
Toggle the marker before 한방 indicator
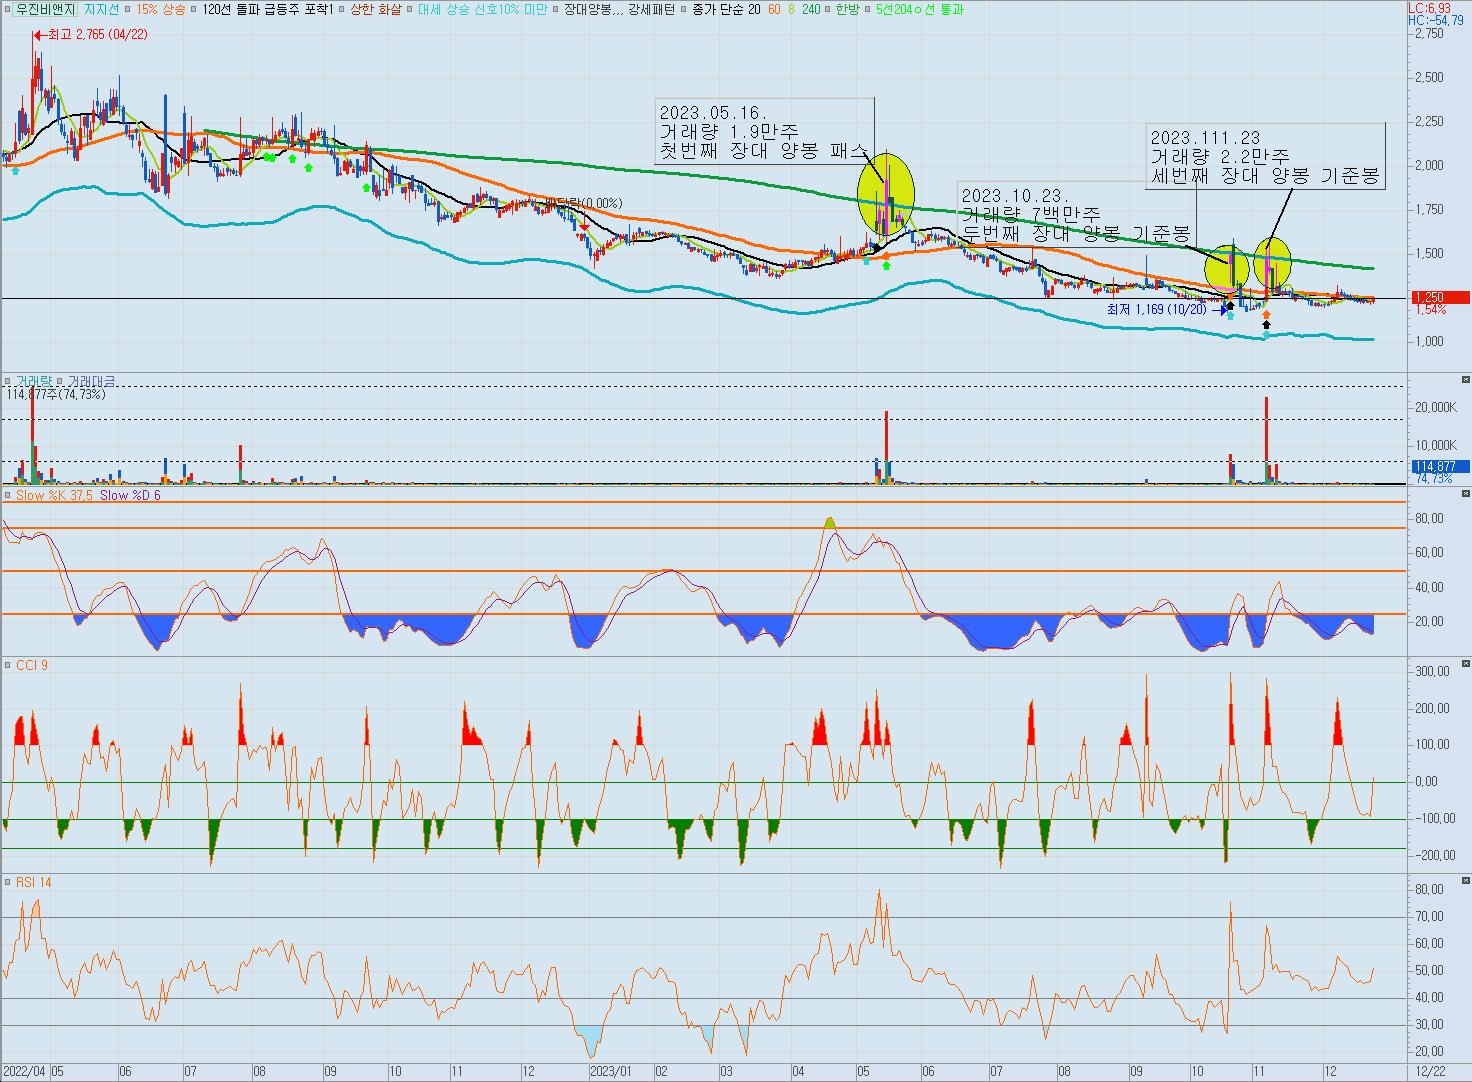point(828,9)
